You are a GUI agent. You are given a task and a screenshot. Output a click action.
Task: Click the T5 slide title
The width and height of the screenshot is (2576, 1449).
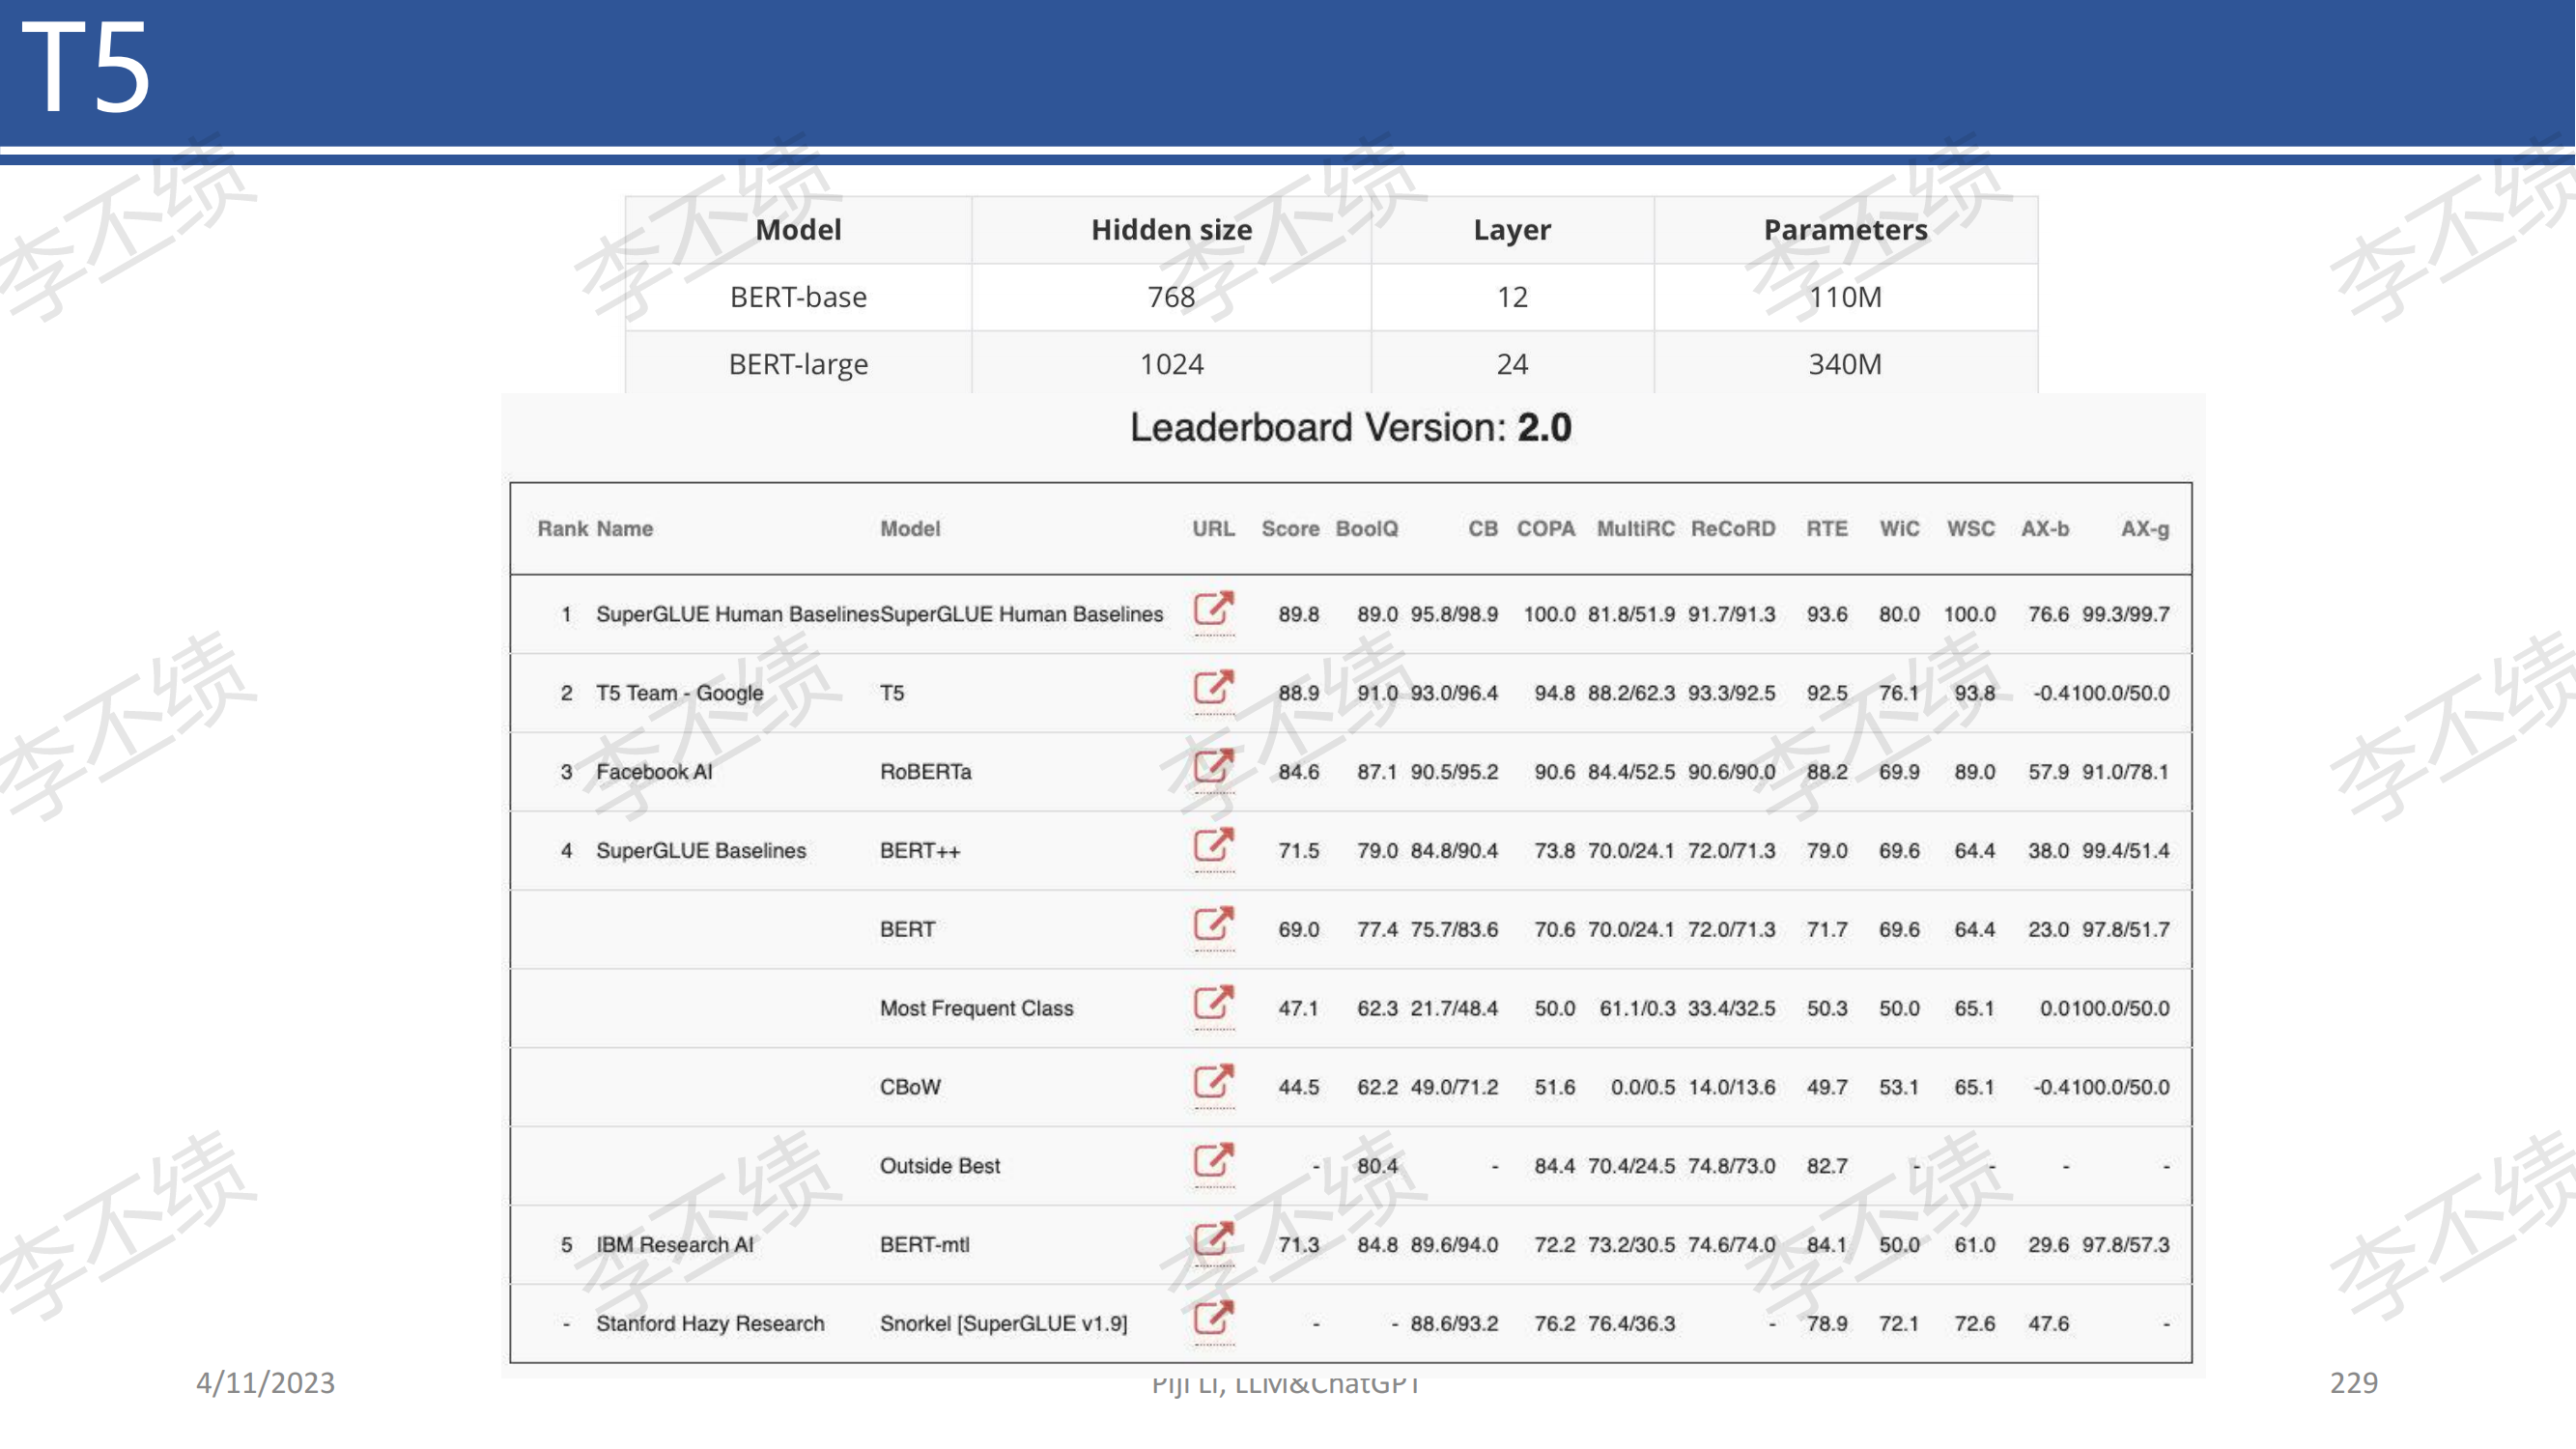point(86,68)
